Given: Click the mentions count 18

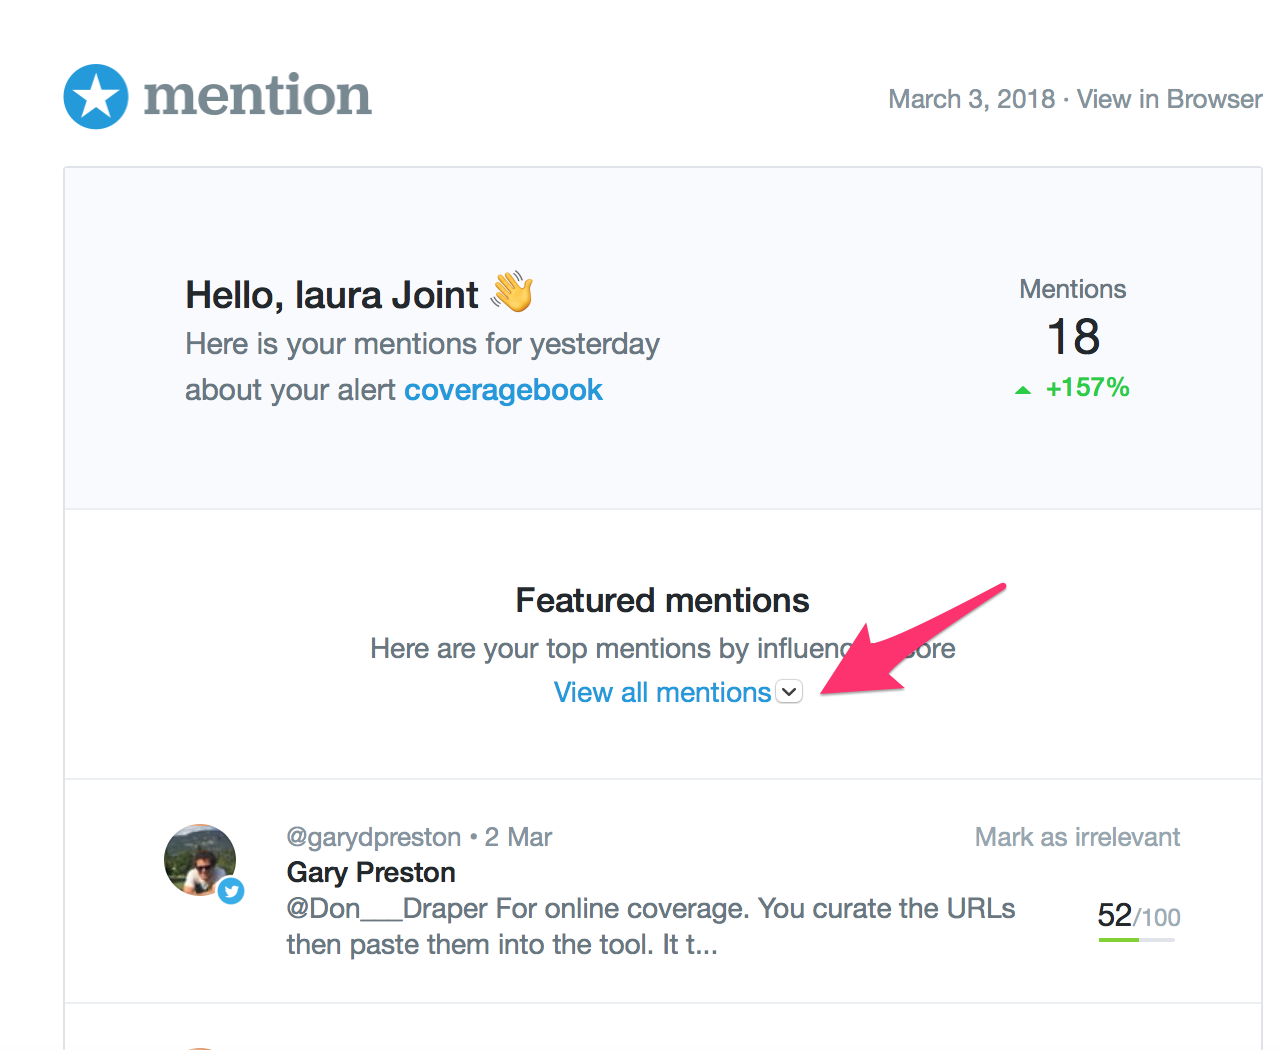Looking at the screenshot, I should pos(1073,337).
